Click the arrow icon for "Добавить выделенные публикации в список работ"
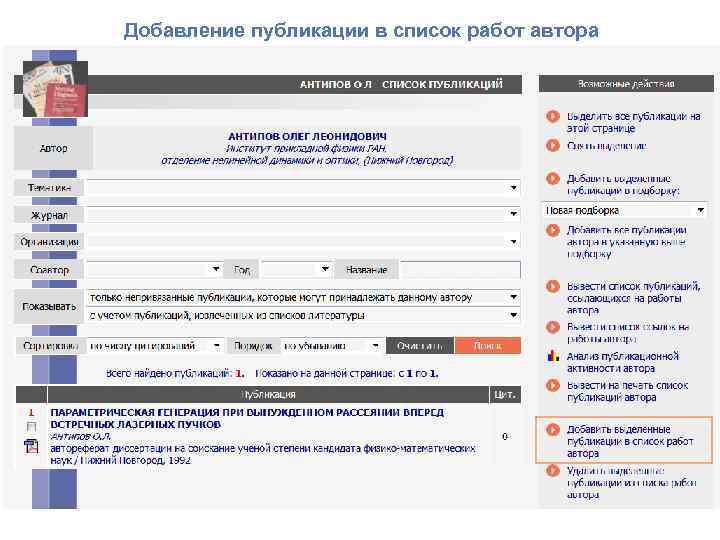Screen dimensions: 720x540 pos(552,429)
